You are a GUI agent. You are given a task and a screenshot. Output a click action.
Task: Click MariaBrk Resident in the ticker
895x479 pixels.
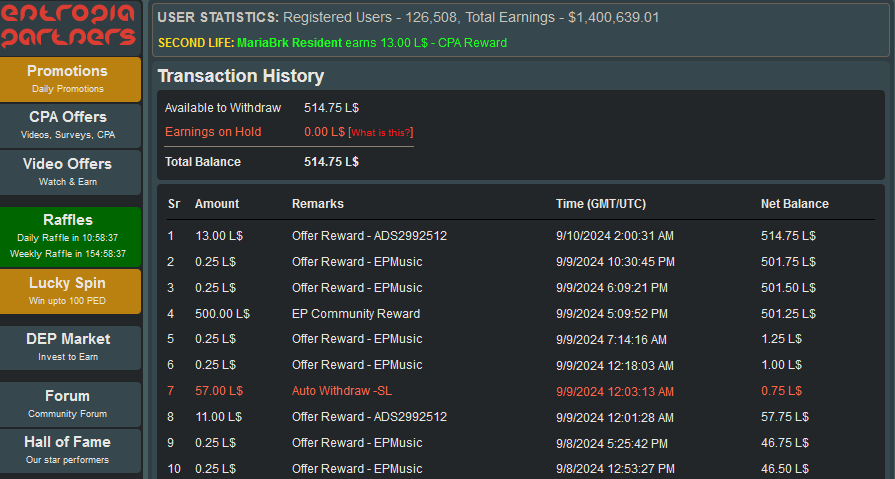[289, 43]
